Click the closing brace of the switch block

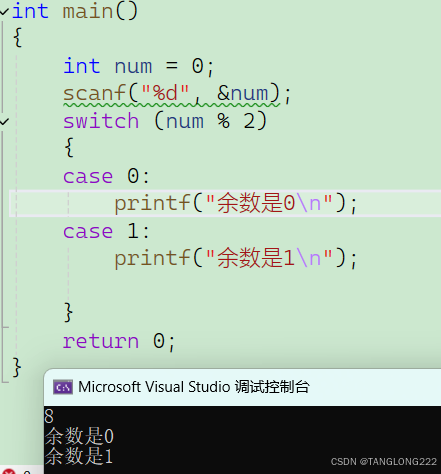pyautogui.click(x=68, y=313)
